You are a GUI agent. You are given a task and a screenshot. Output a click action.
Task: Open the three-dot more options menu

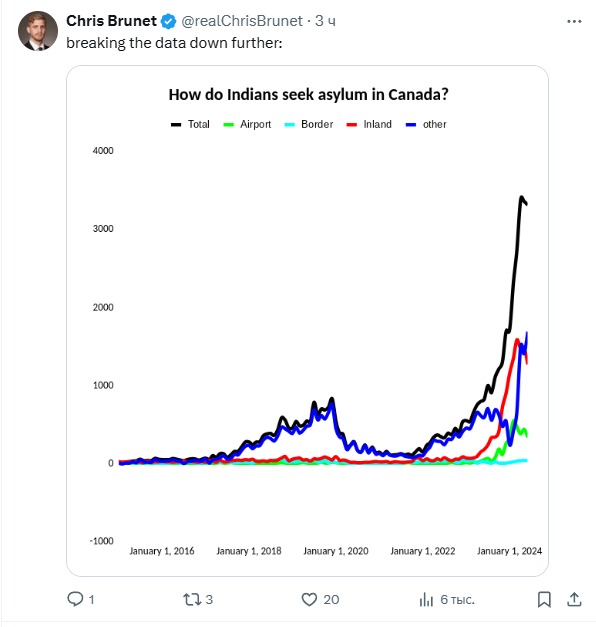tap(574, 21)
